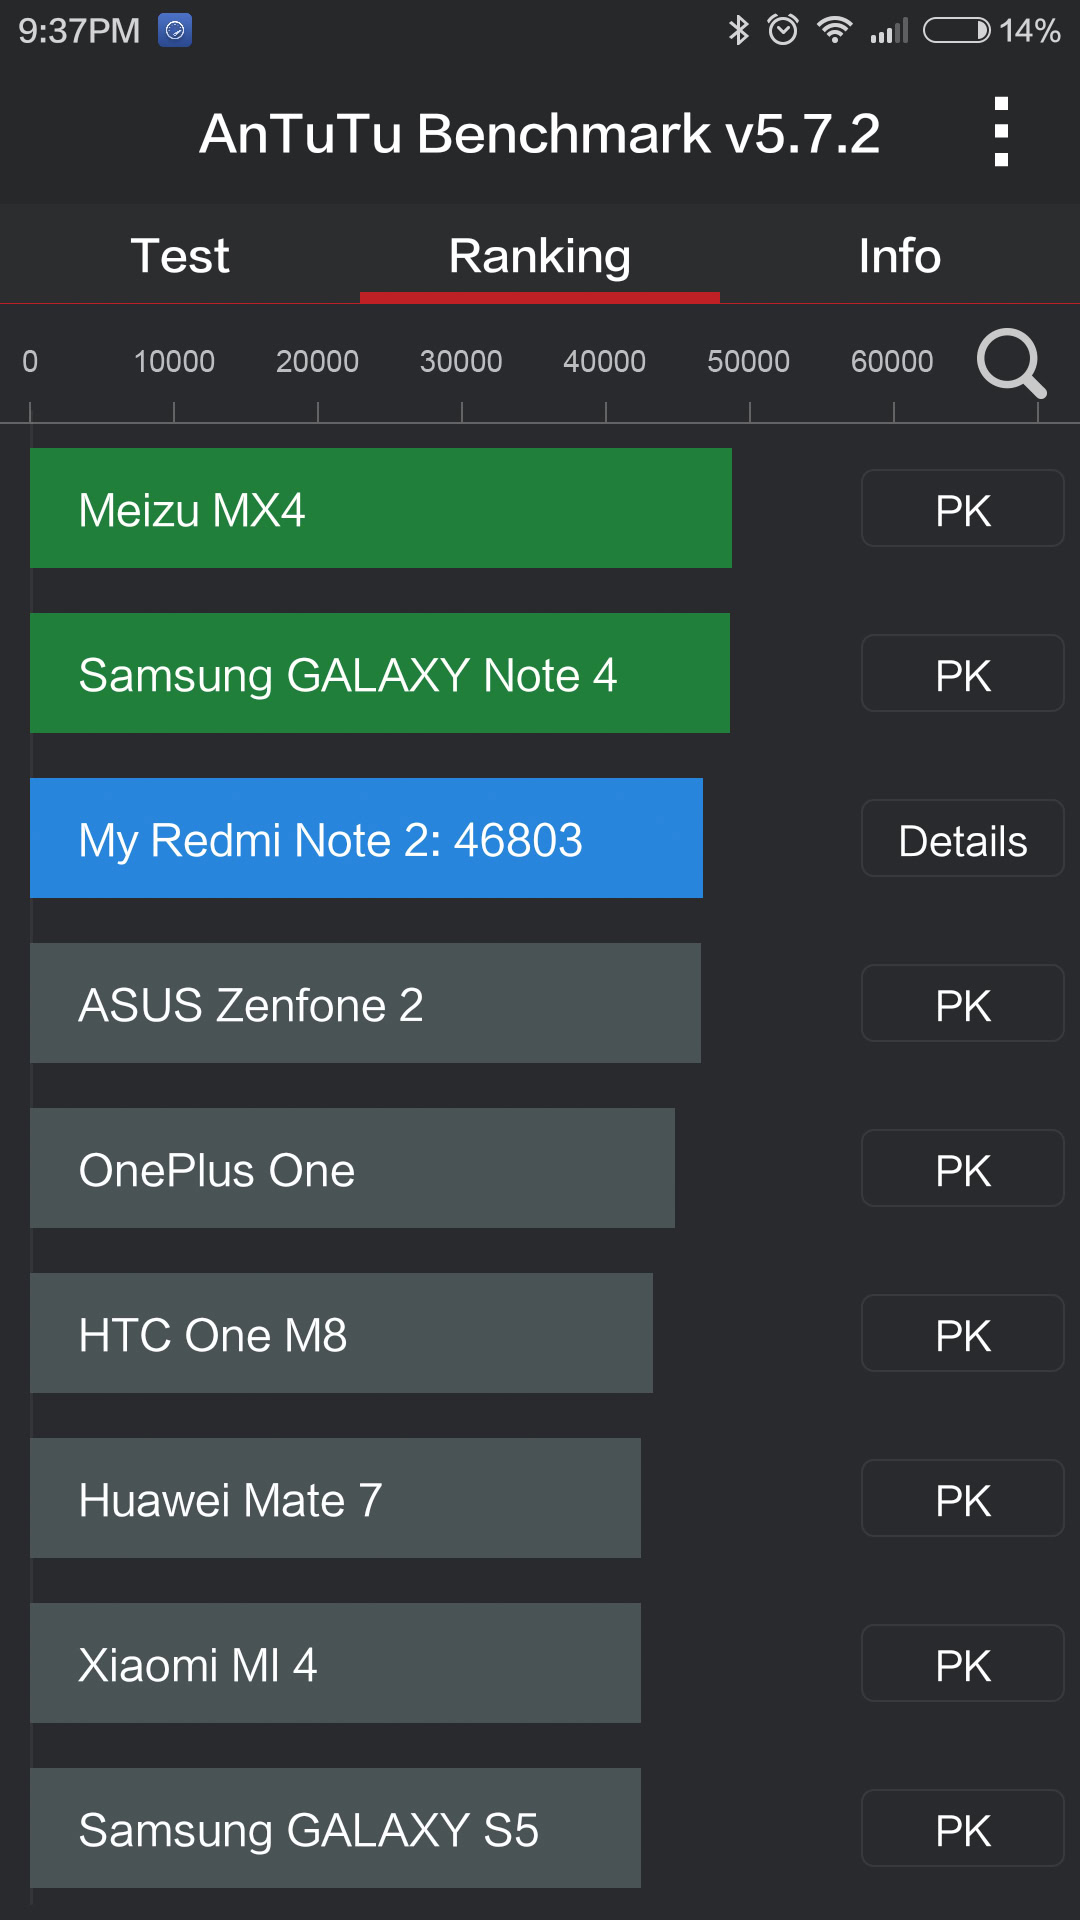Tap the alarm clock status icon
The height and width of the screenshot is (1920, 1080).
[783, 30]
